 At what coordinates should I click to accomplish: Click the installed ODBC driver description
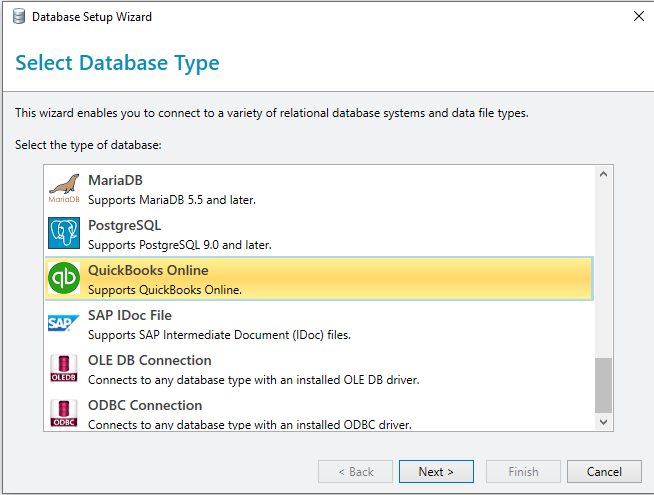point(250,425)
